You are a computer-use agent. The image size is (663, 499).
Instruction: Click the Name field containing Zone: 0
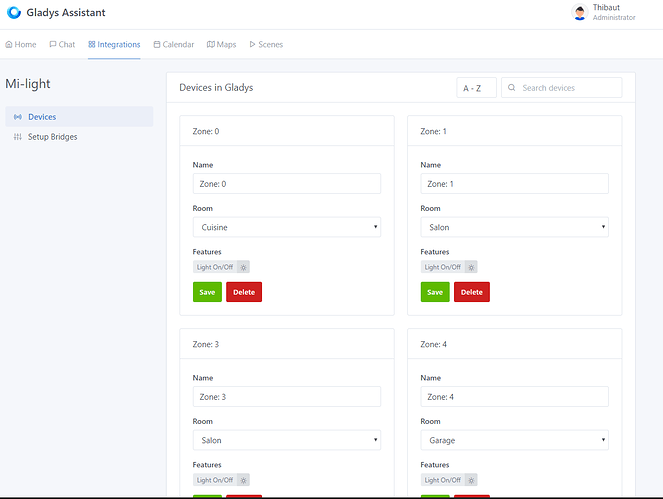(287, 184)
